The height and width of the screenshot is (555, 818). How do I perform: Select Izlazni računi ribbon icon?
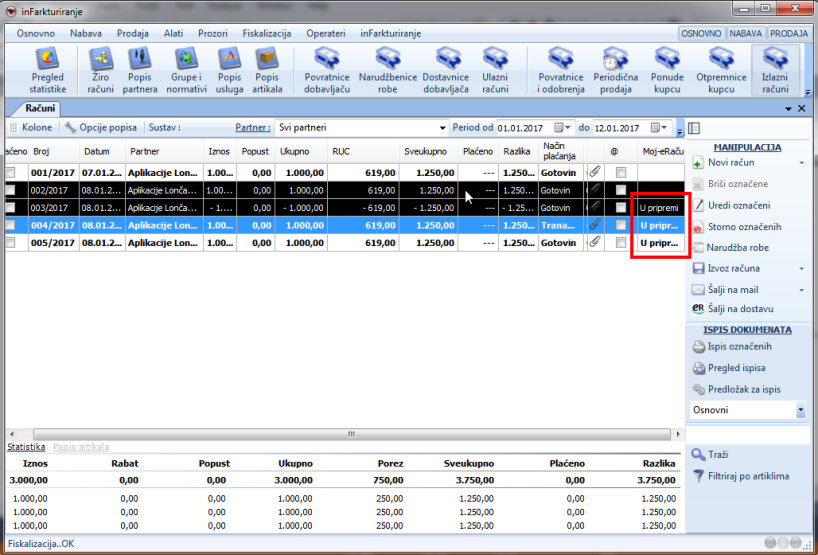click(x=775, y=70)
